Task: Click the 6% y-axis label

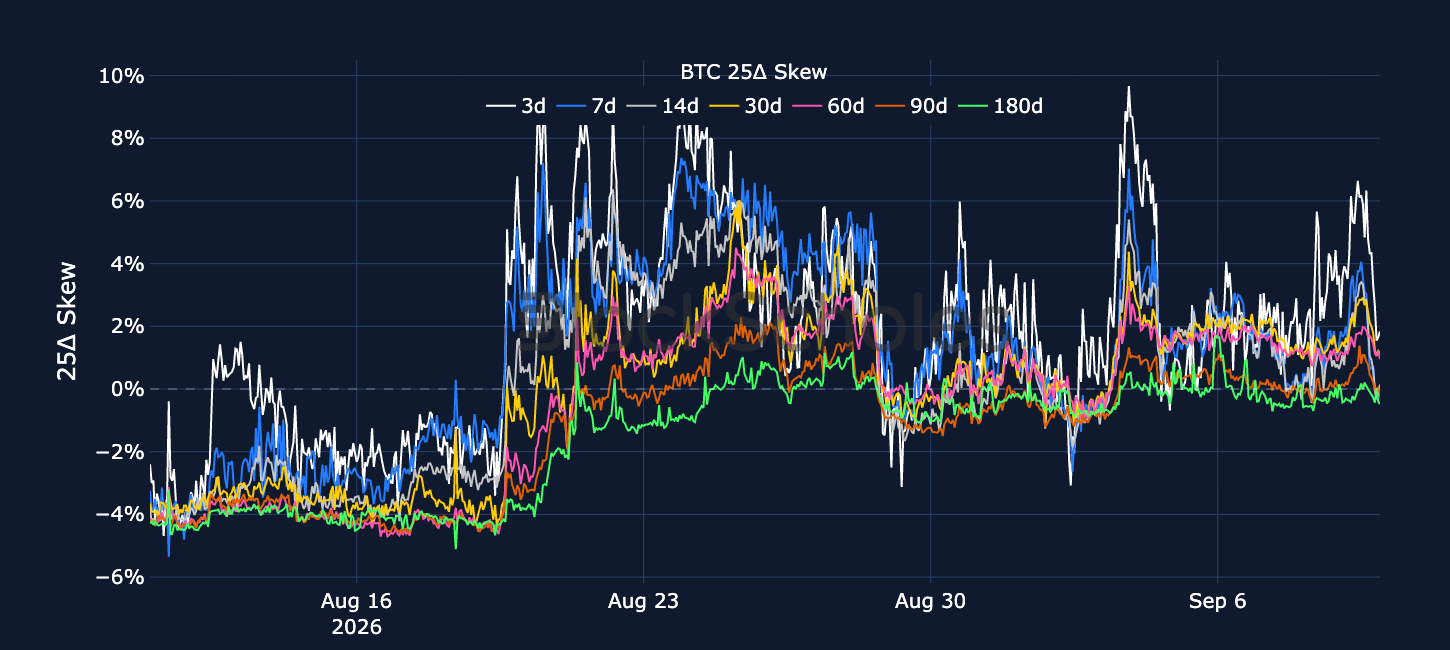Action: click(127, 201)
